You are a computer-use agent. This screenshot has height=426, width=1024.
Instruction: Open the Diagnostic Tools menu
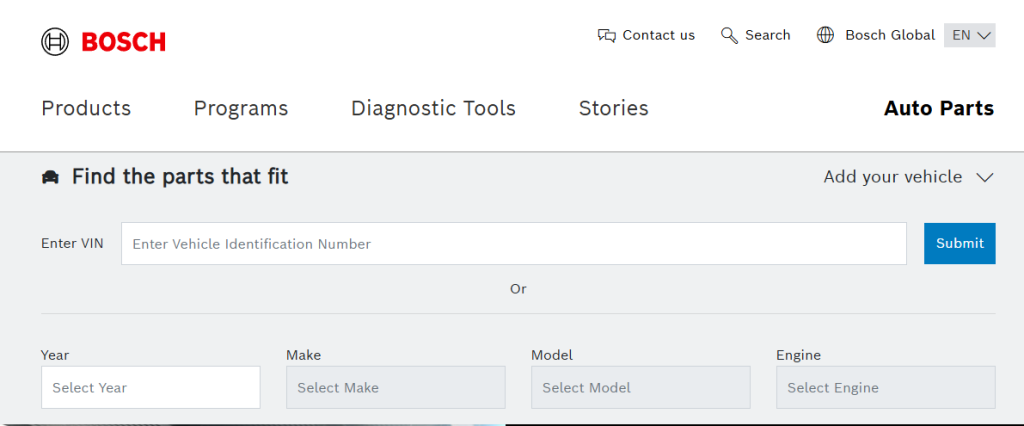click(x=434, y=108)
